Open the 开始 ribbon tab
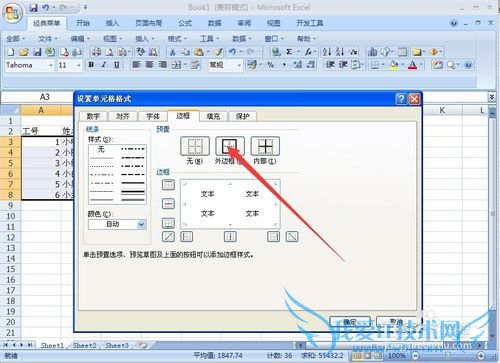Viewport: 500px width, 363px height. pos(83,23)
